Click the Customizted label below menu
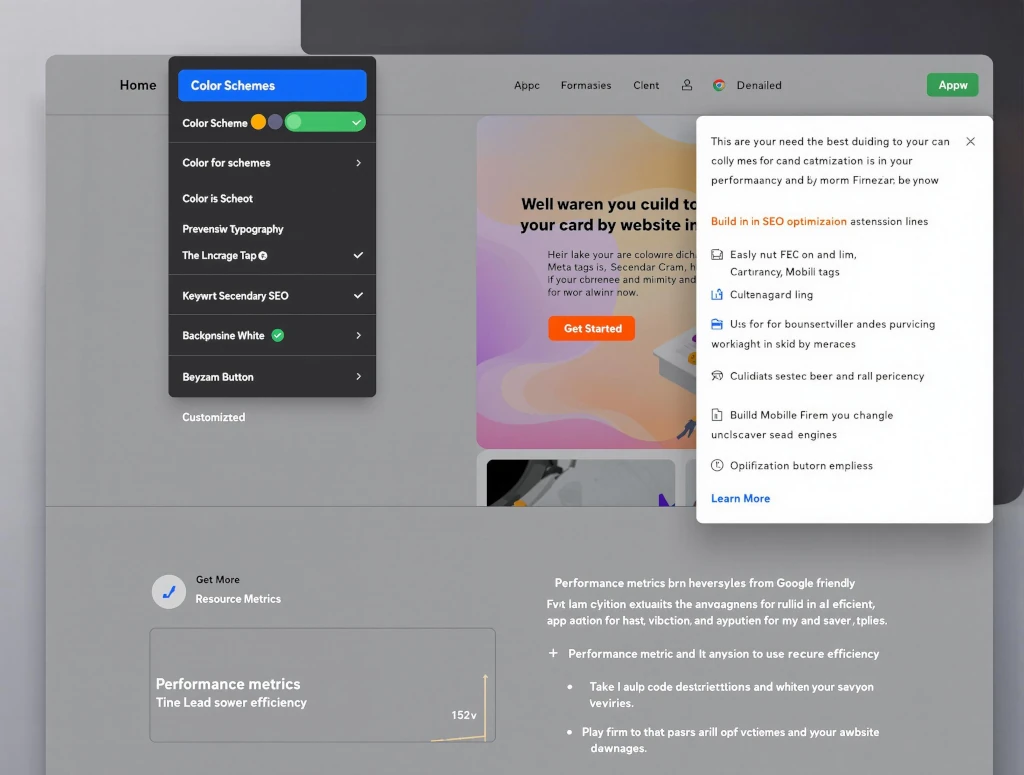The image size is (1024, 775). point(214,417)
